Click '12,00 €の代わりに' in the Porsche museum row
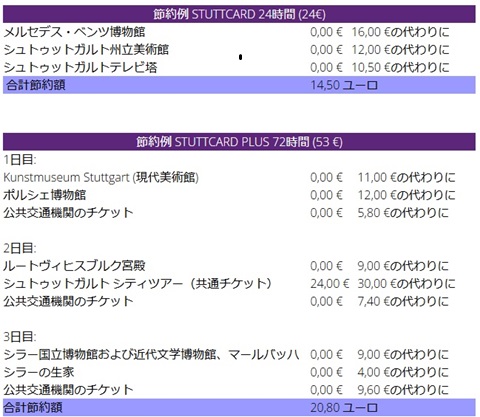Image resolution: width=480 pixels, height=417 pixels. coord(406,195)
